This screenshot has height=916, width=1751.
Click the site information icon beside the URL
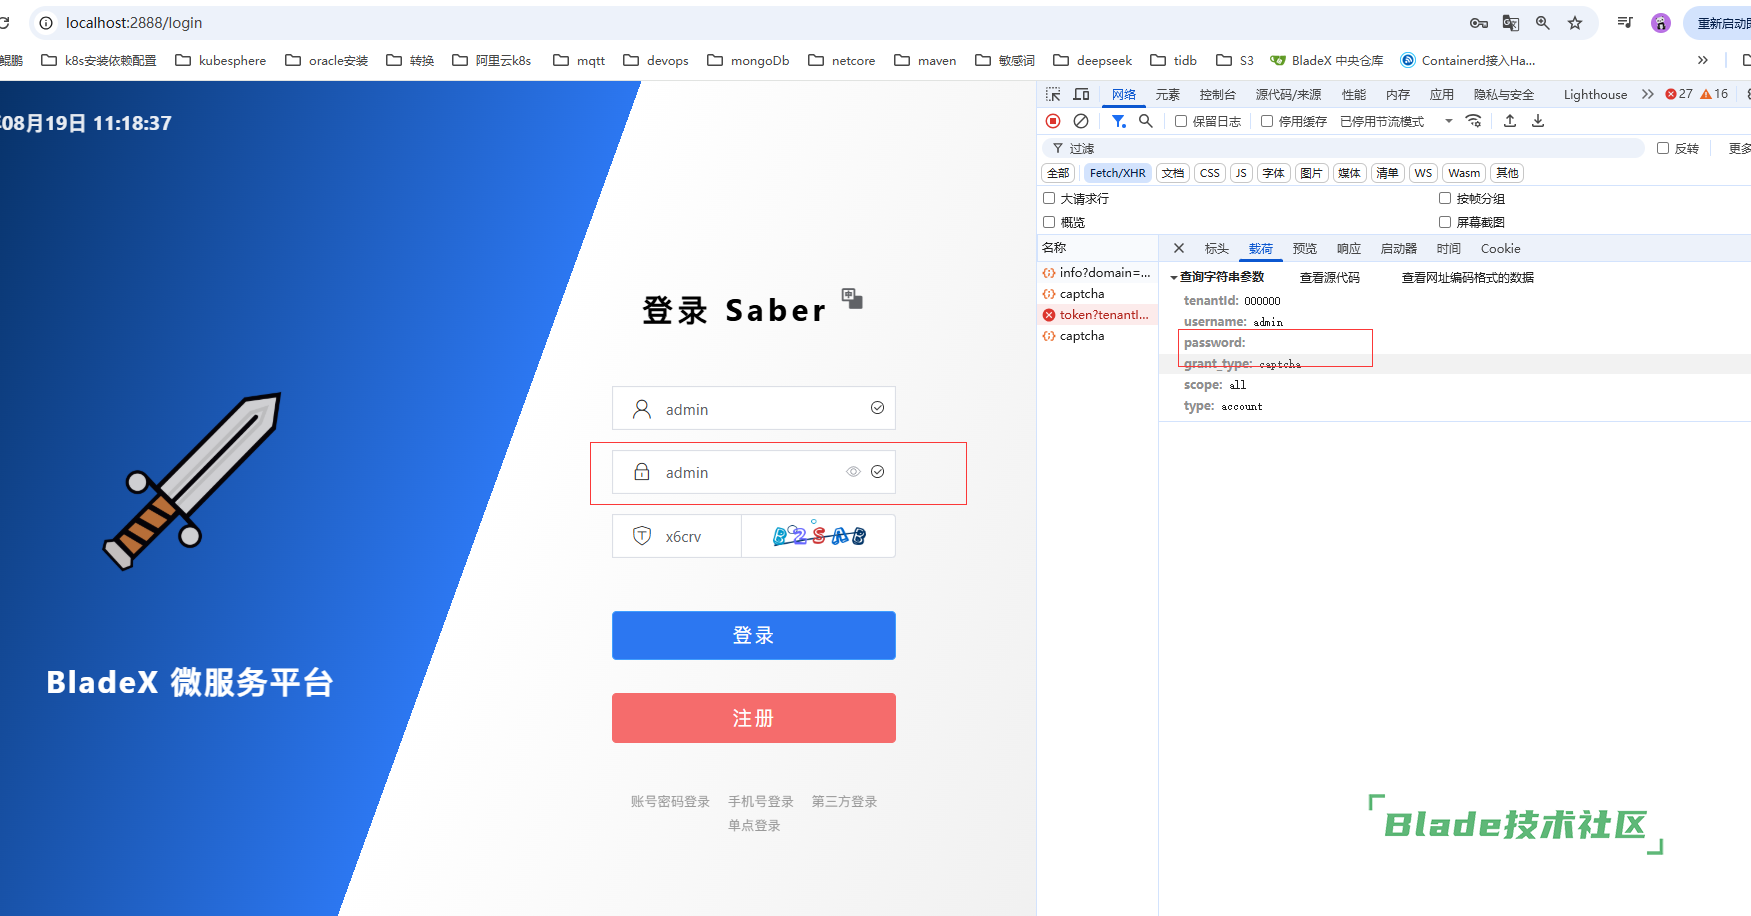click(x=46, y=22)
